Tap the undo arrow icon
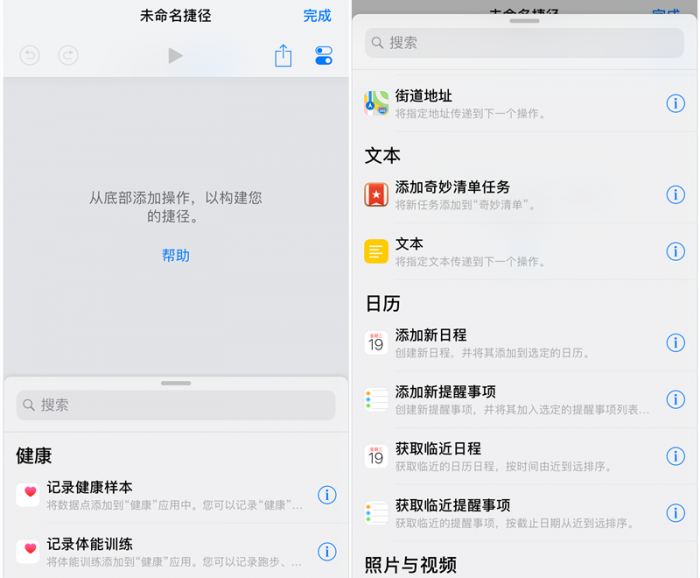This screenshot has width=700, height=578. click(29, 56)
